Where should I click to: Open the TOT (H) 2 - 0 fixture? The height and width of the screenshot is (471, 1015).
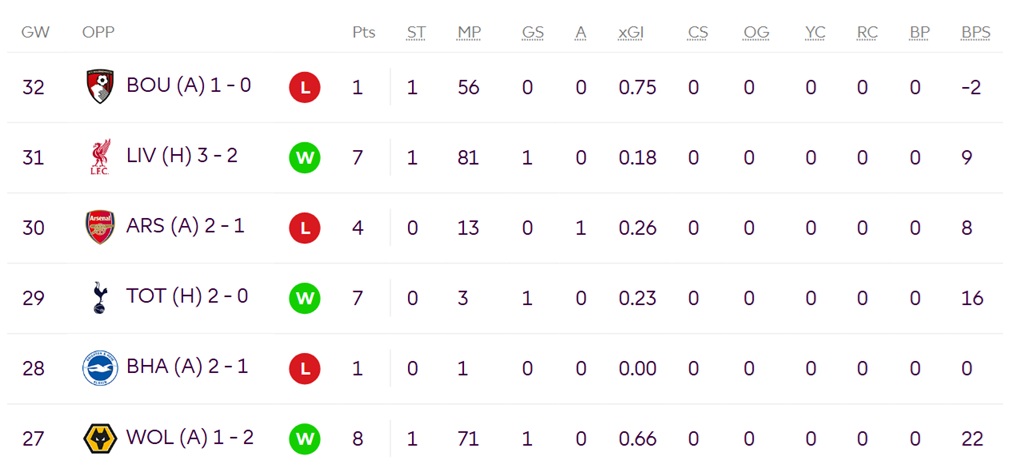click(188, 296)
